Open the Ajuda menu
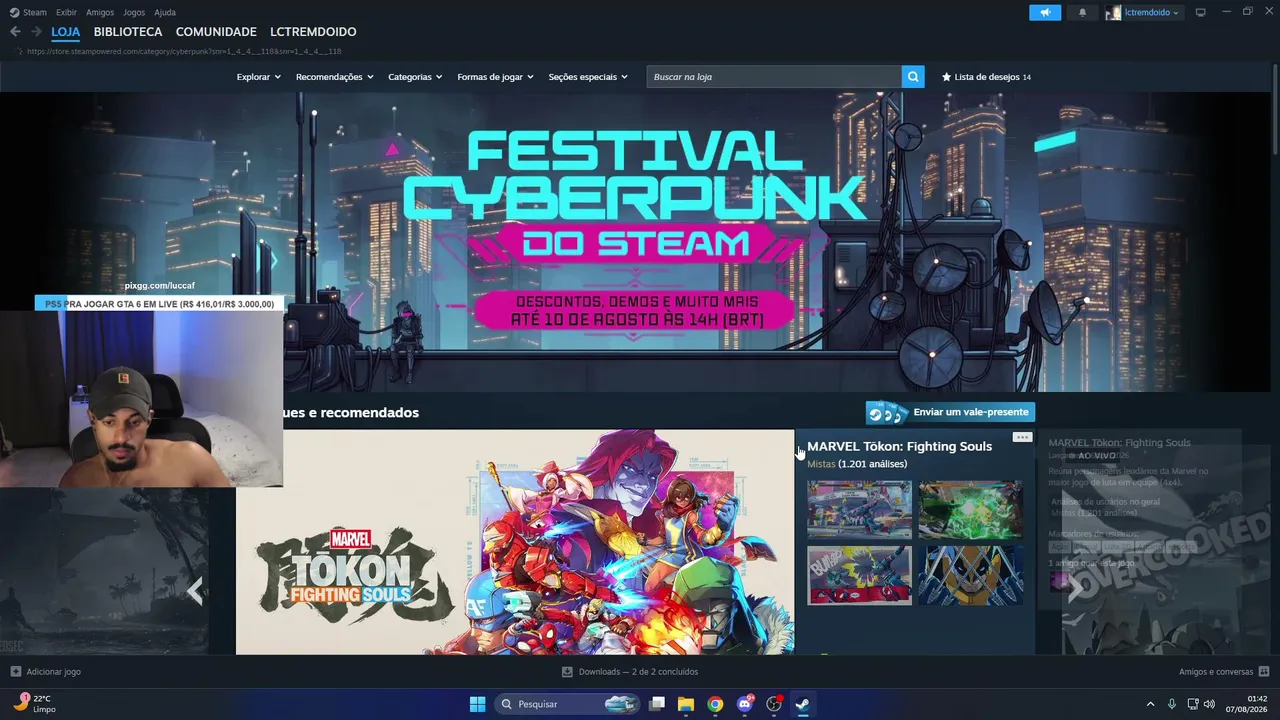The height and width of the screenshot is (720, 1280). [165, 12]
